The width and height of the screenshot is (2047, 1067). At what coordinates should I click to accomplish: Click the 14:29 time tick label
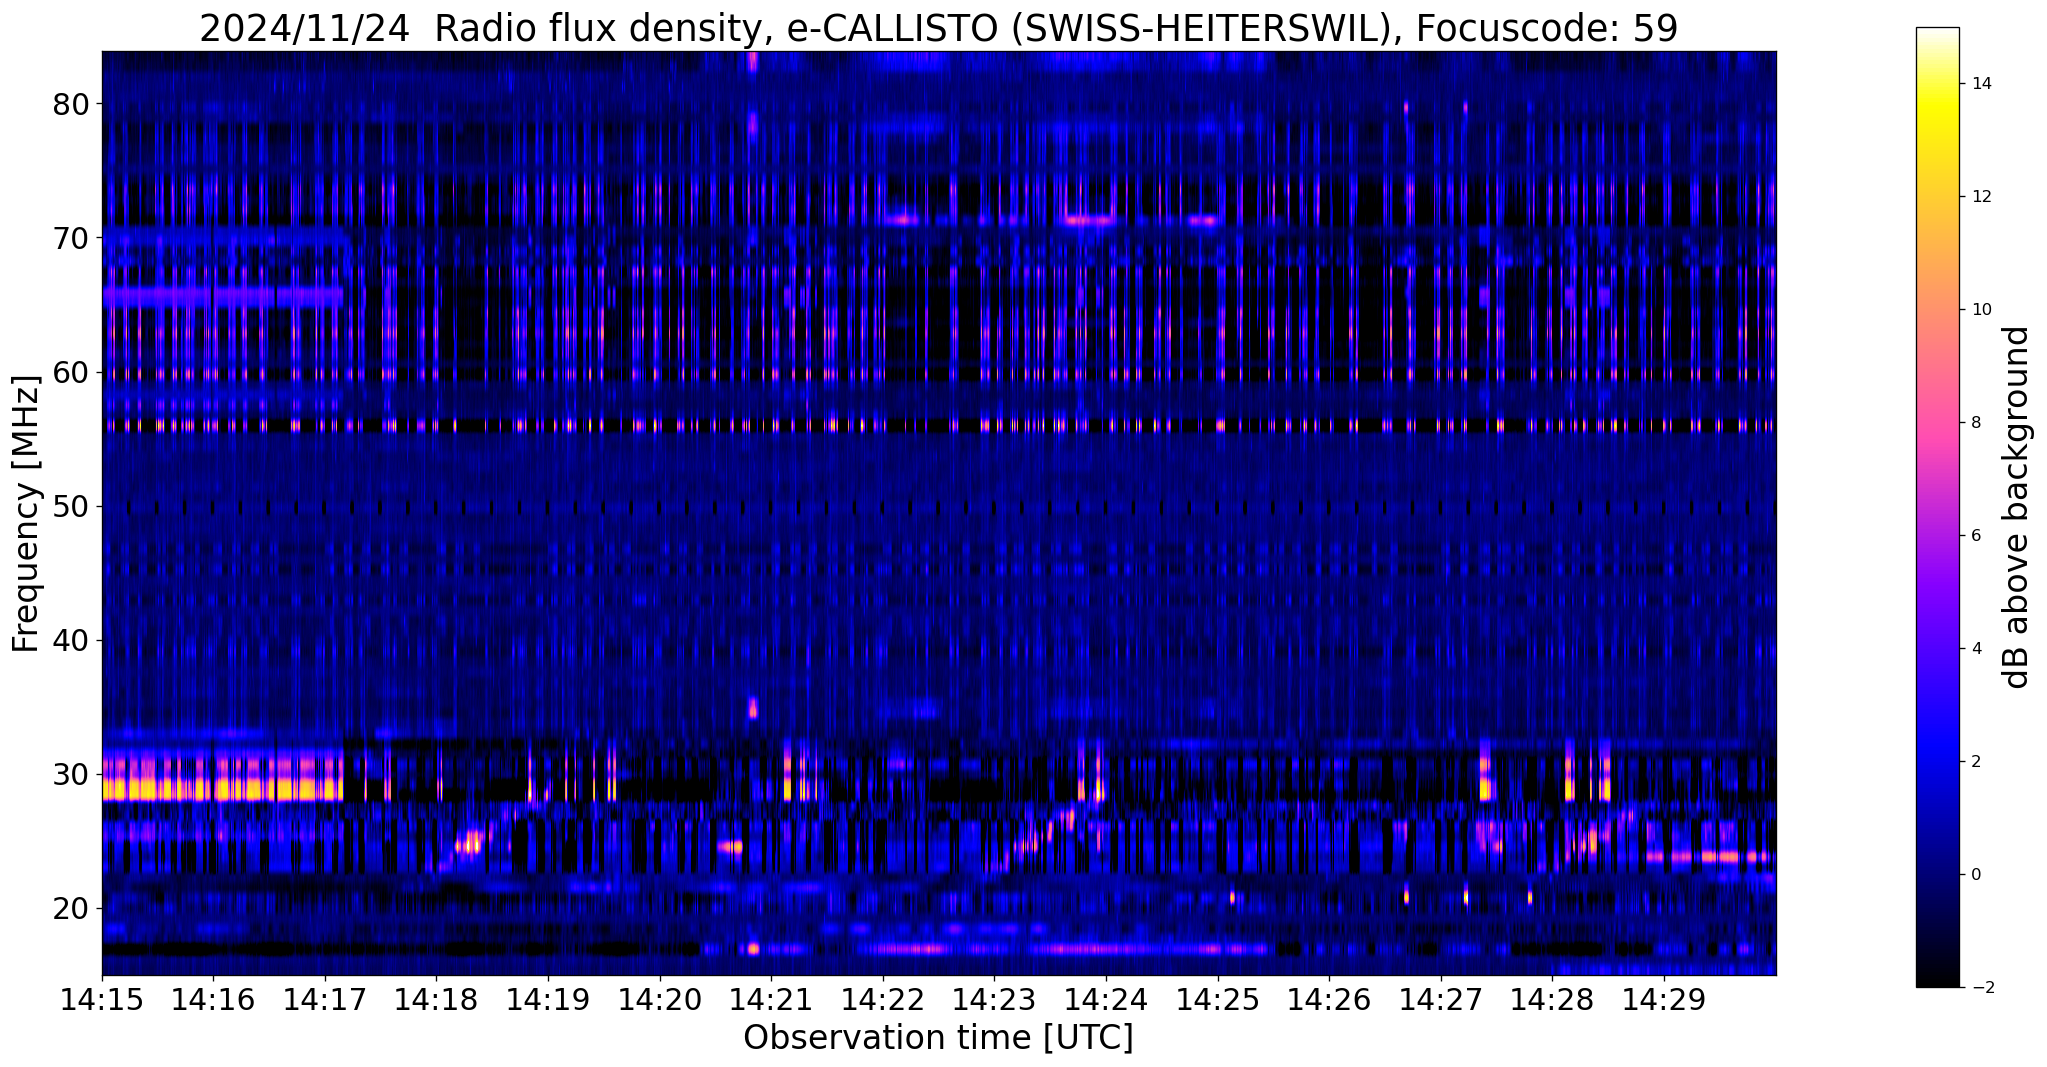click(x=1664, y=1000)
